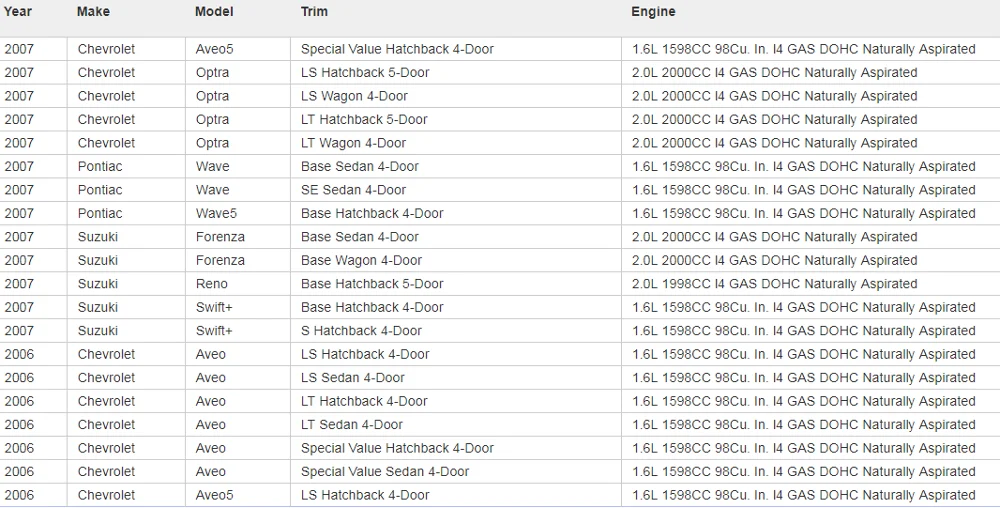
Task: Select the S Hatchback 4-Door trim
Action: (x=361, y=331)
